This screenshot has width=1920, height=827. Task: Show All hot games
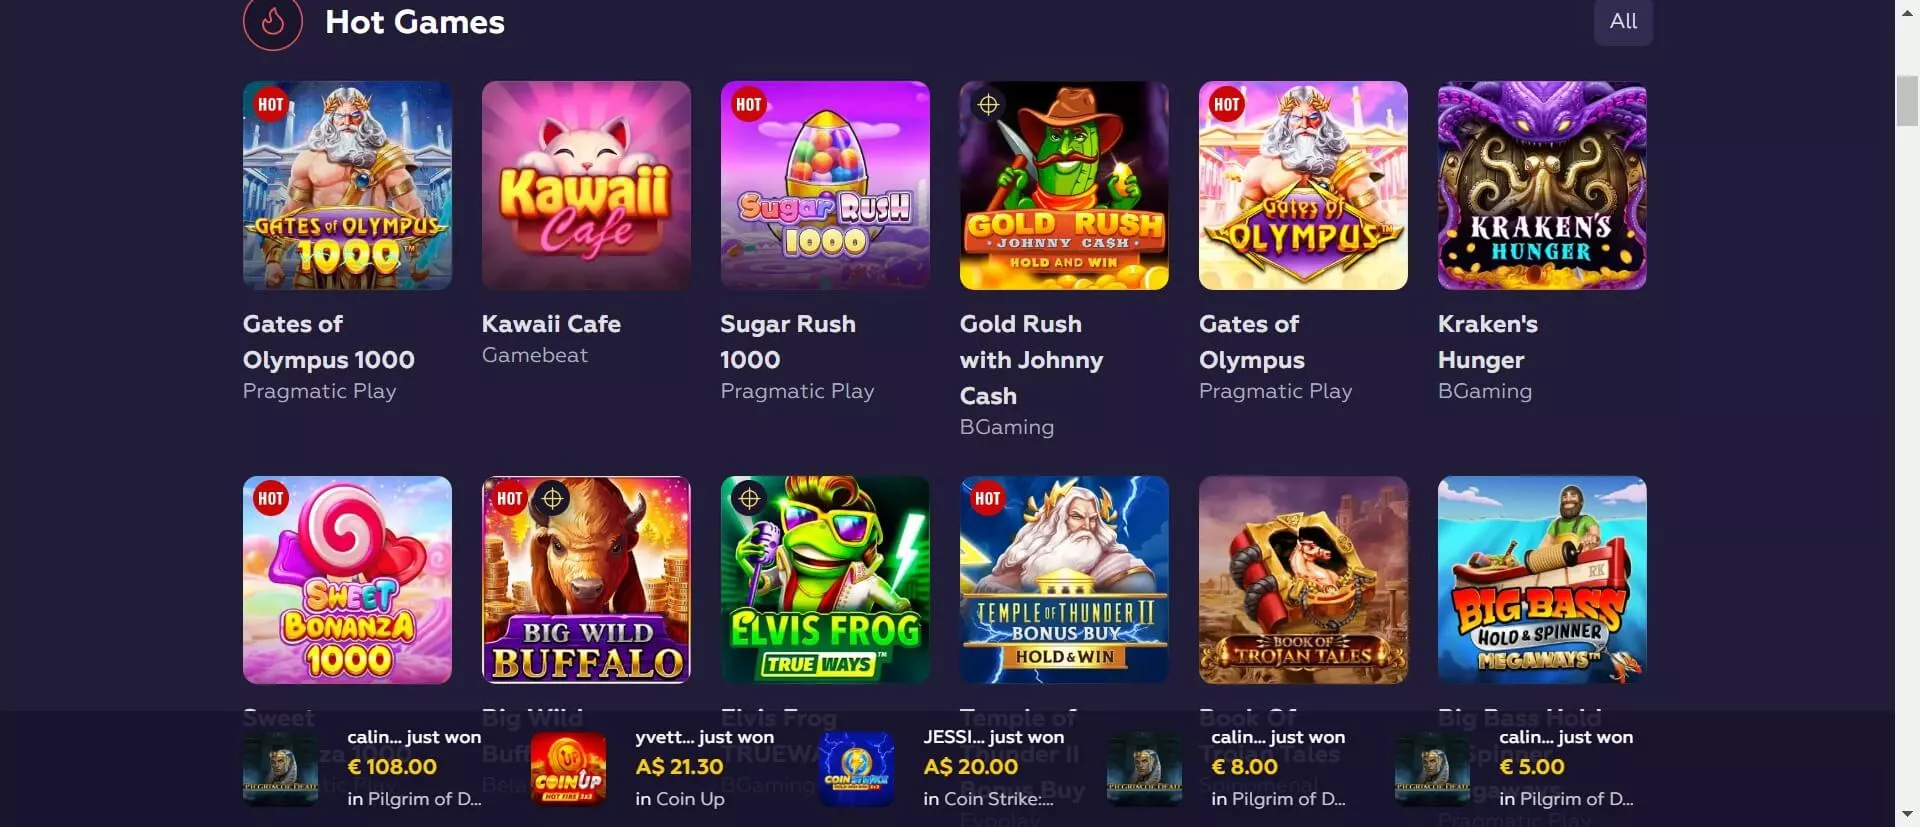pyautogui.click(x=1623, y=21)
